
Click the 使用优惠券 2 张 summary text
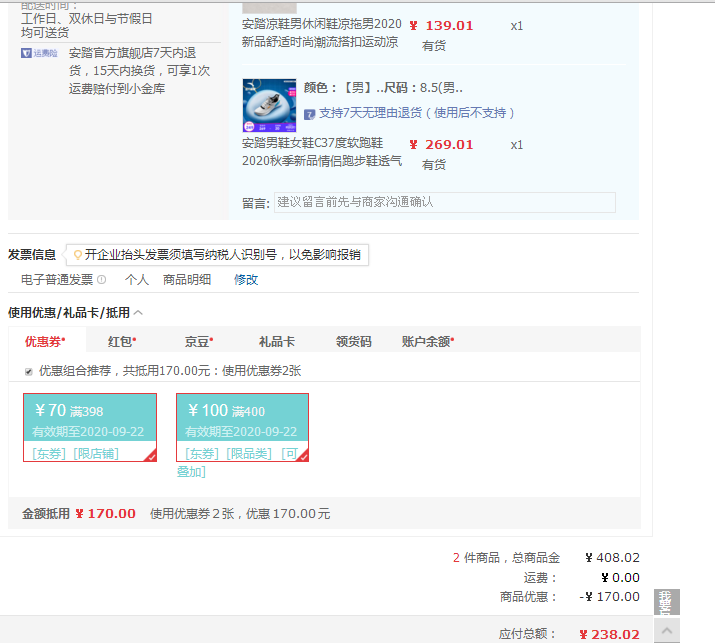point(240,514)
